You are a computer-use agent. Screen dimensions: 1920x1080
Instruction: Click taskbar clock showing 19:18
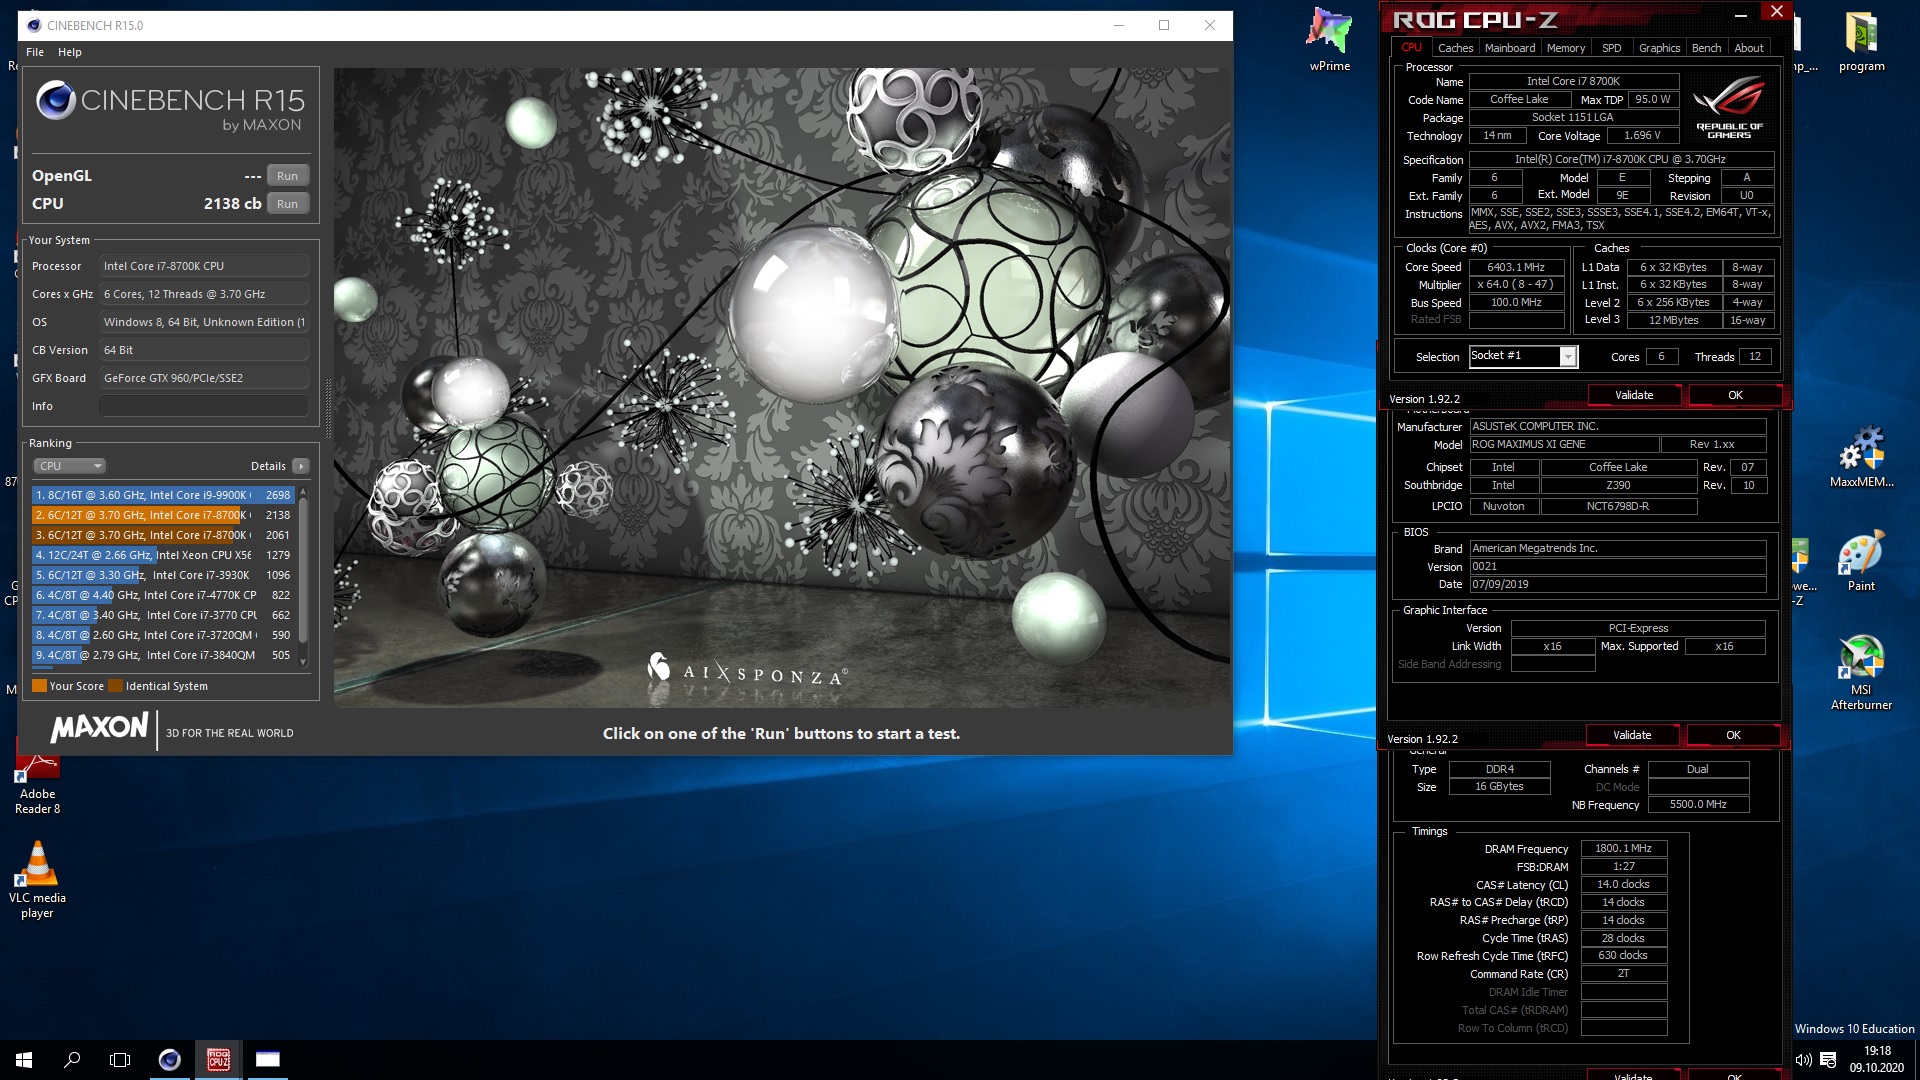1877,1060
